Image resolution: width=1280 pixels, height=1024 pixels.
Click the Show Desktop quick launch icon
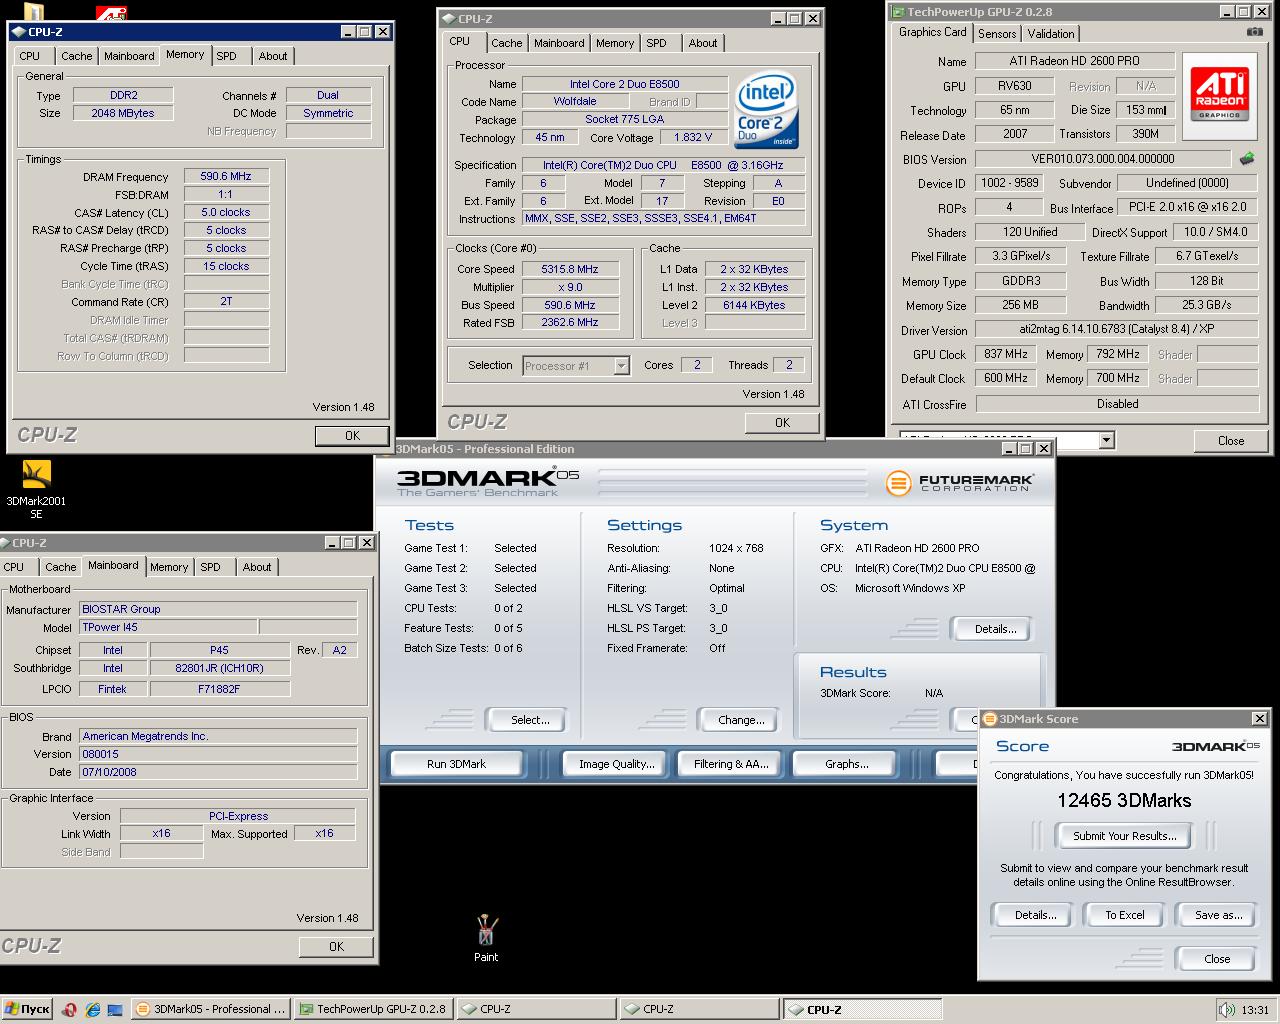pyautogui.click(x=115, y=1009)
